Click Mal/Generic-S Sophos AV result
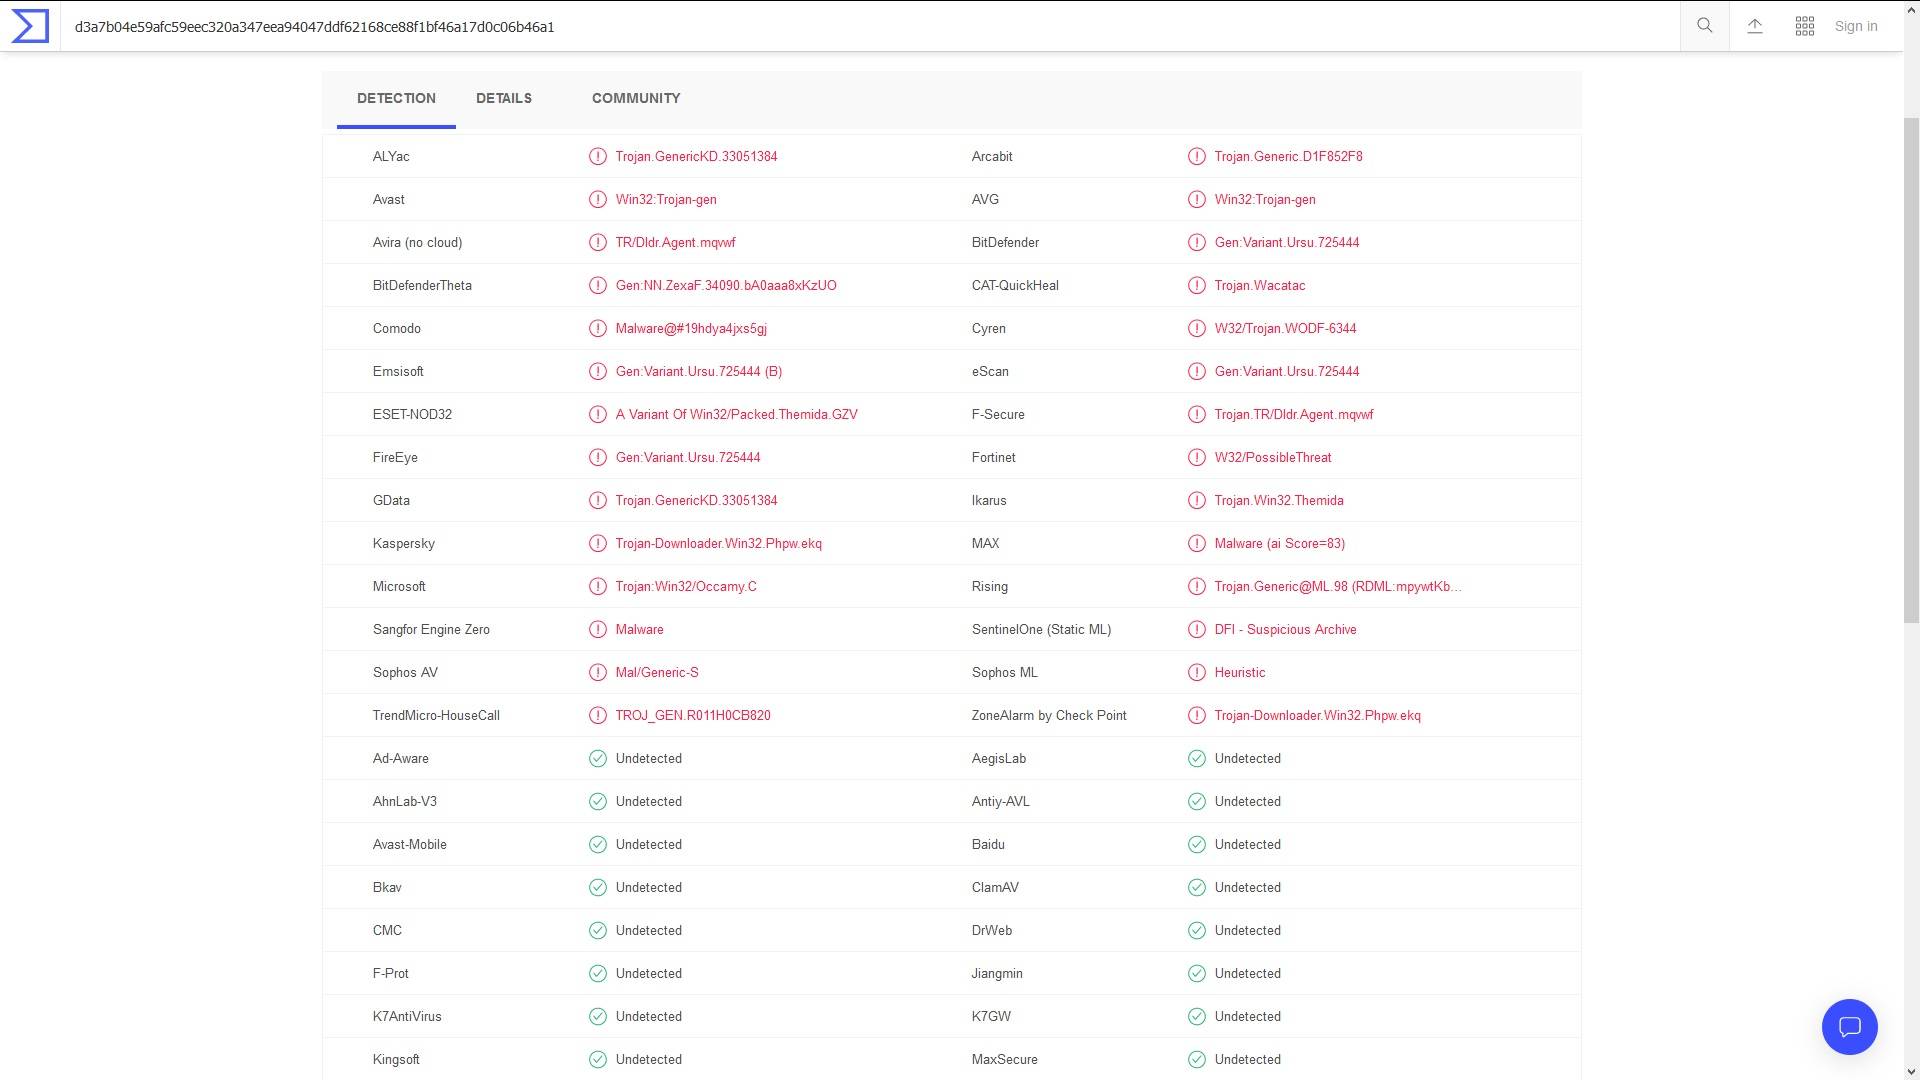The image size is (1920, 1080). 657,673
